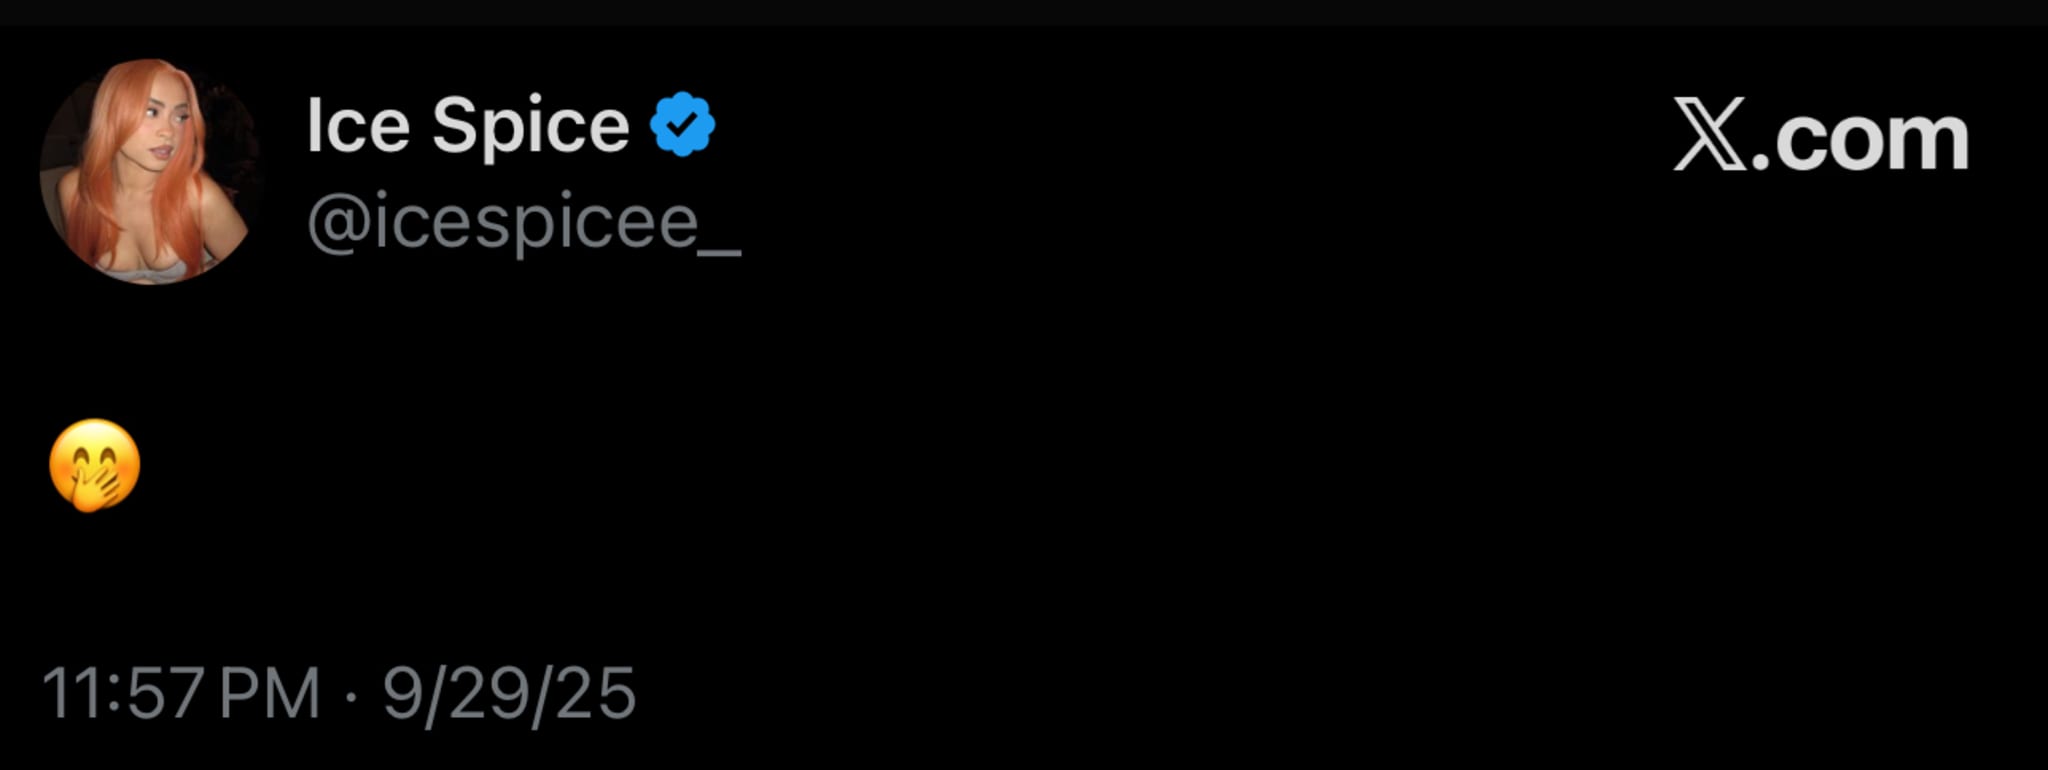
Task: Click the "@" symbol in the handle
Action: coord(339,223)
